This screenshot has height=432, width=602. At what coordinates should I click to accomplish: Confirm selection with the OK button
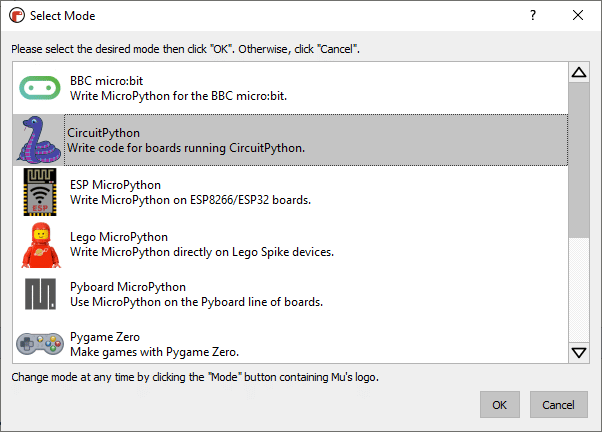pyautogui.click(x=499, y=405)
